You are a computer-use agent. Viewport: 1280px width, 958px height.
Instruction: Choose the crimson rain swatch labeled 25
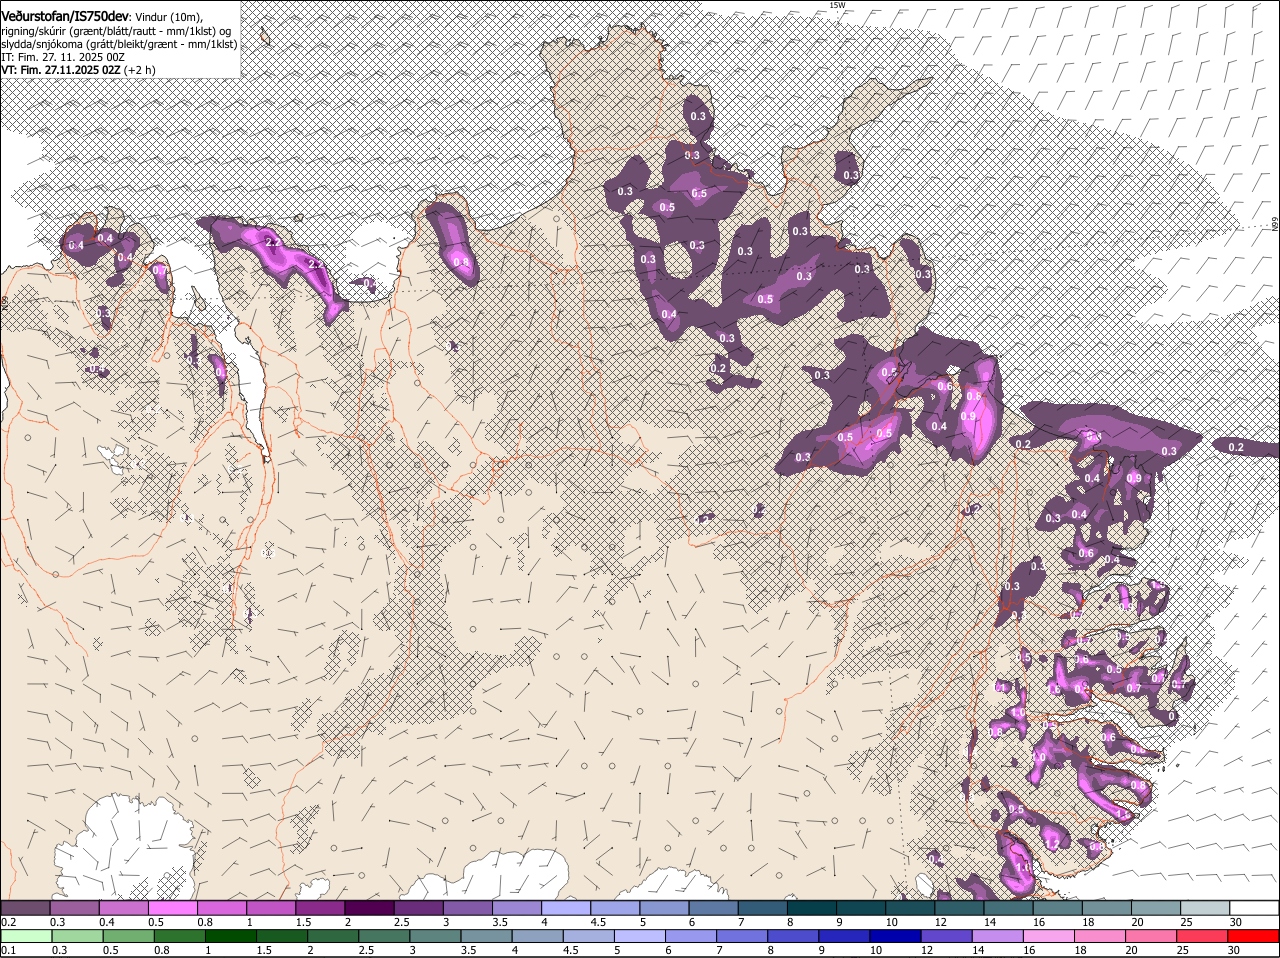tap(1200, 936)
